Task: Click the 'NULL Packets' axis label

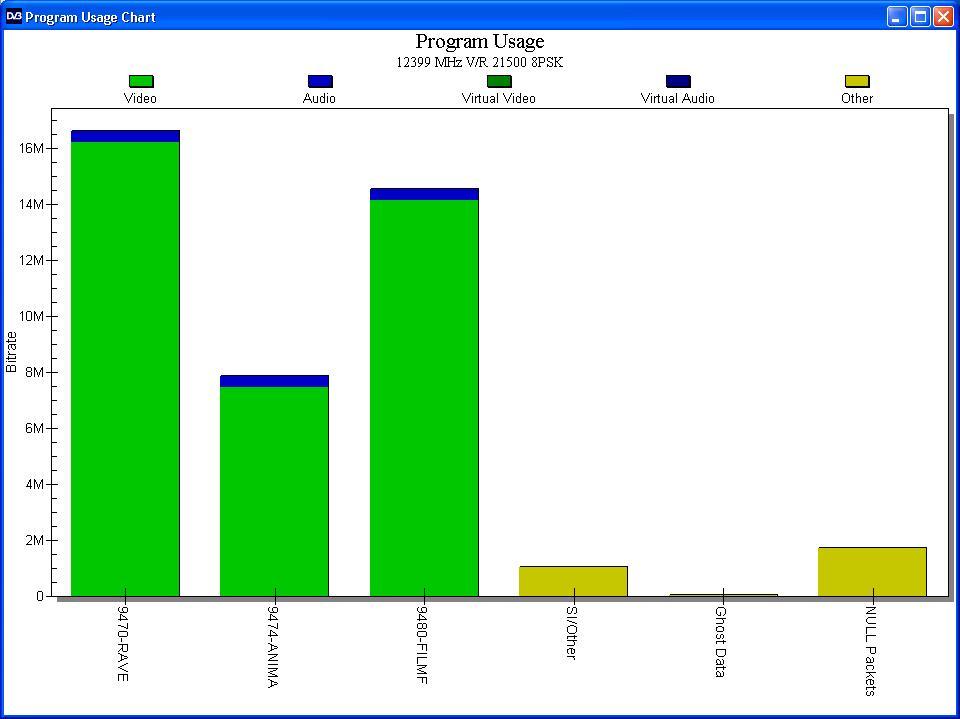Action: (x=871, y=651)
